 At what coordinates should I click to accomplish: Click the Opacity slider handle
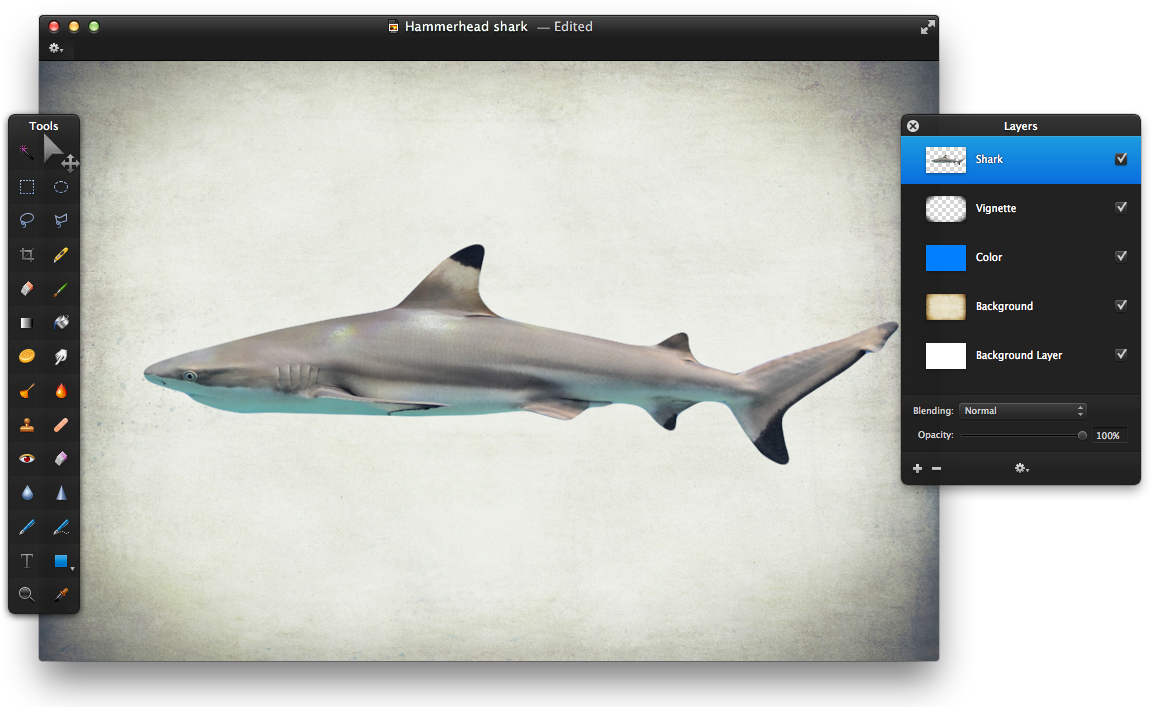click(x=1082, y=435)
